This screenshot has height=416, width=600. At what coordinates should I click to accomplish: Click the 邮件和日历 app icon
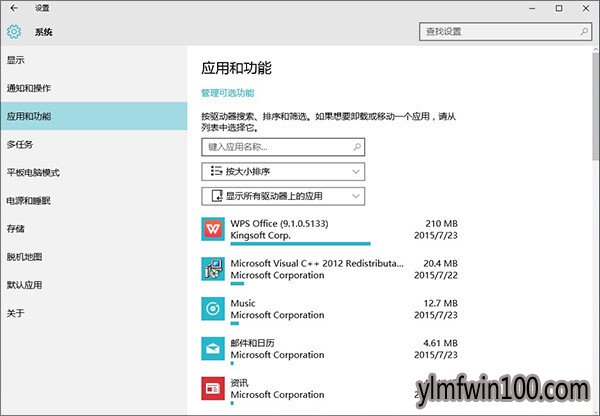213,349
